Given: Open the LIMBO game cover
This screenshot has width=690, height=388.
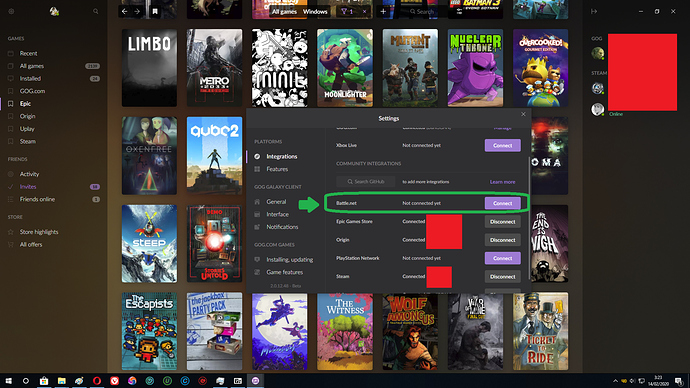Looking at the screenshot, I should tap(149, 68).
